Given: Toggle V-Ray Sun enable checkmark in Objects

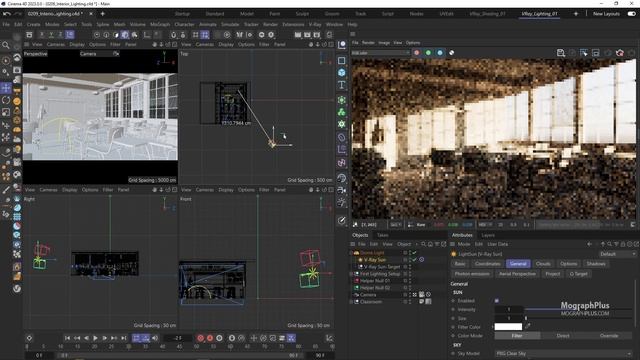Looking at the screenshot, I should click(415, 260).
